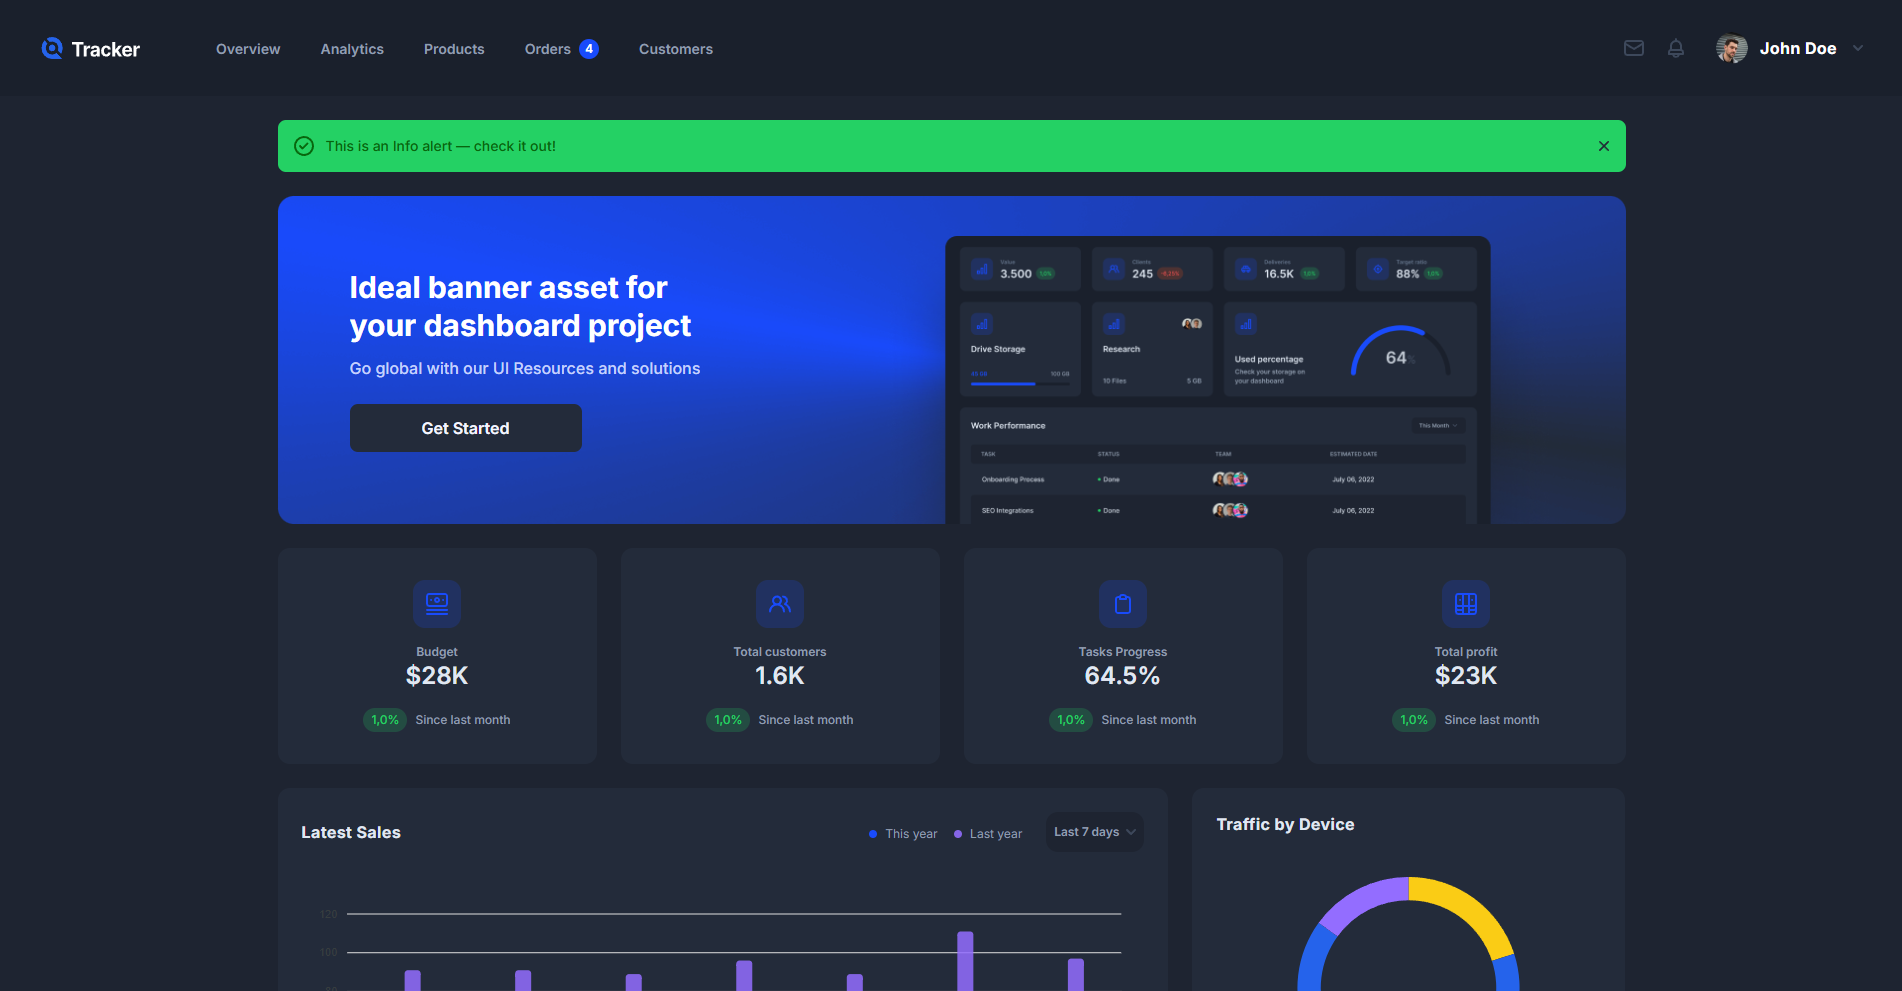Click John Doe's avatar picture
The height and width of the screenshot is (991, 1902).
coord(1732,48)
